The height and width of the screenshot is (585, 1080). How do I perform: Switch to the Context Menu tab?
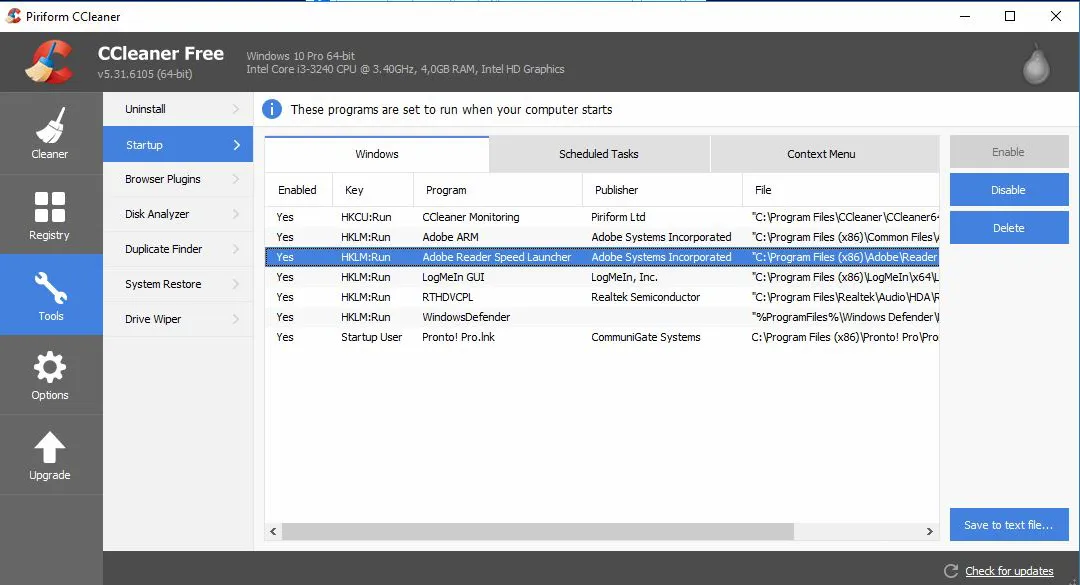pos(821,154)
